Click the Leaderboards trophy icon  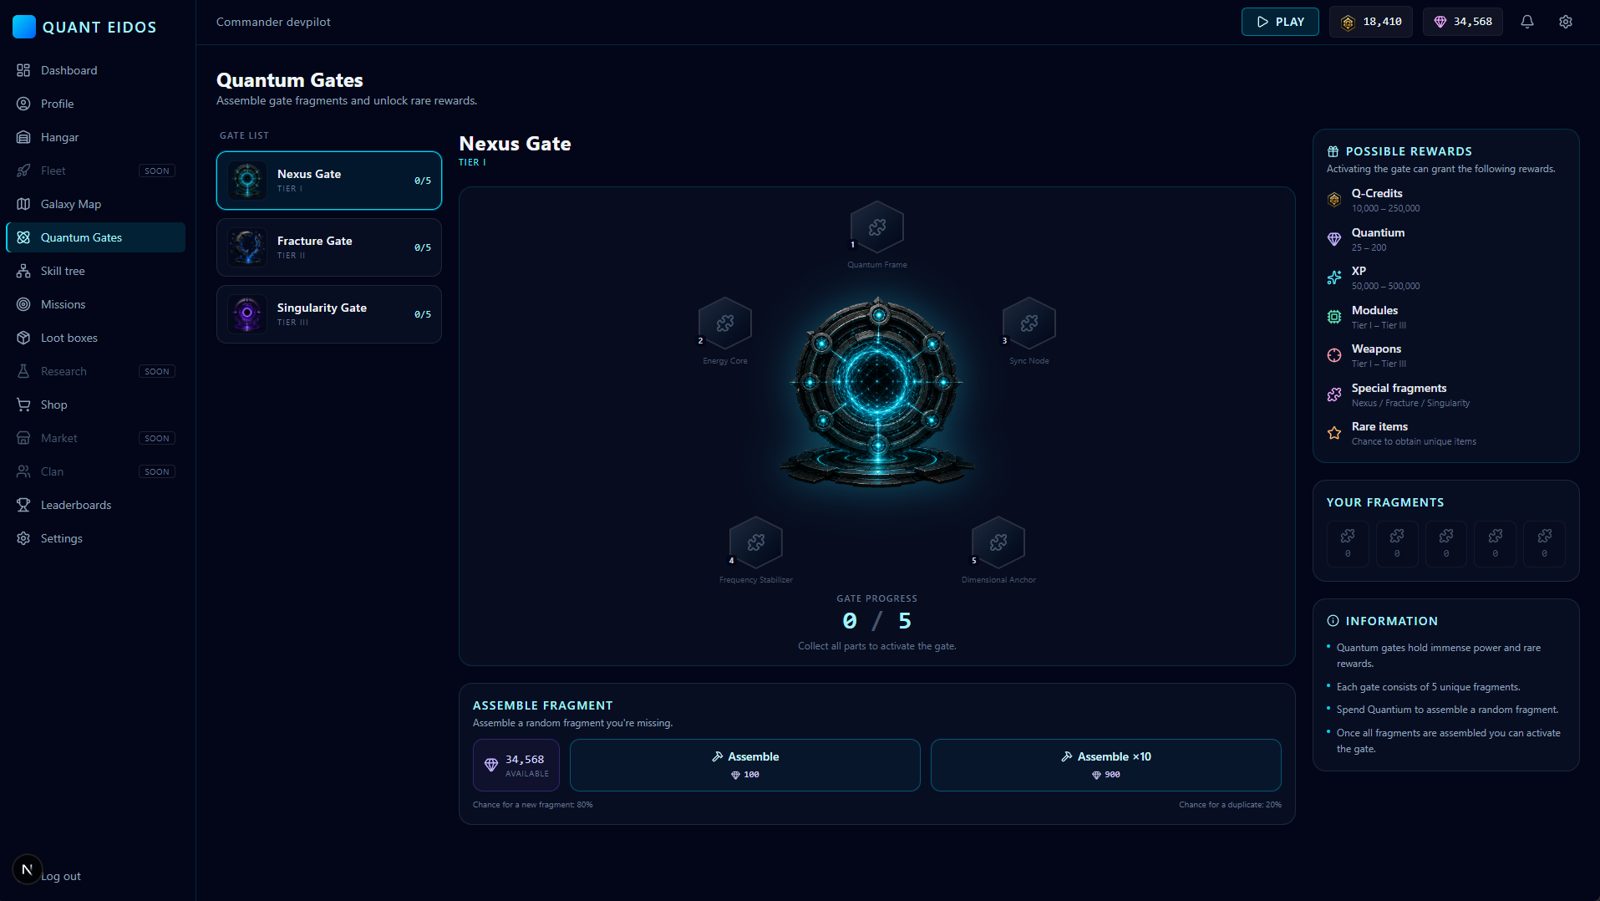[x=24, y=505]
